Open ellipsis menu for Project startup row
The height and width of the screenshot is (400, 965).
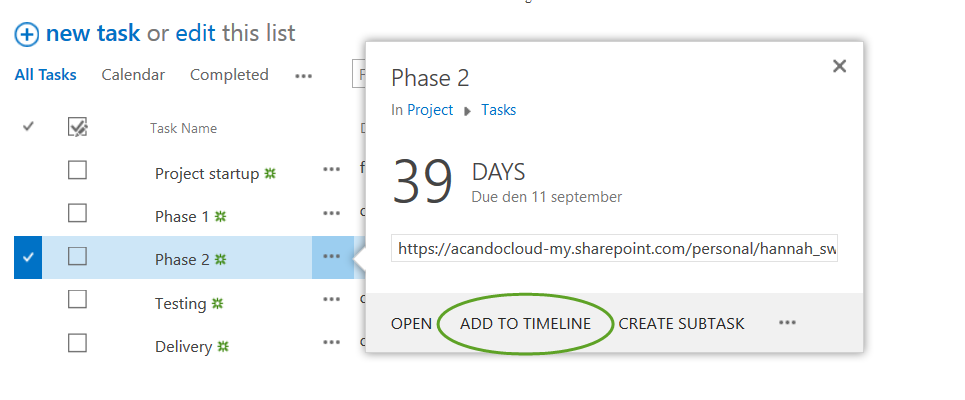pos(332,170)
